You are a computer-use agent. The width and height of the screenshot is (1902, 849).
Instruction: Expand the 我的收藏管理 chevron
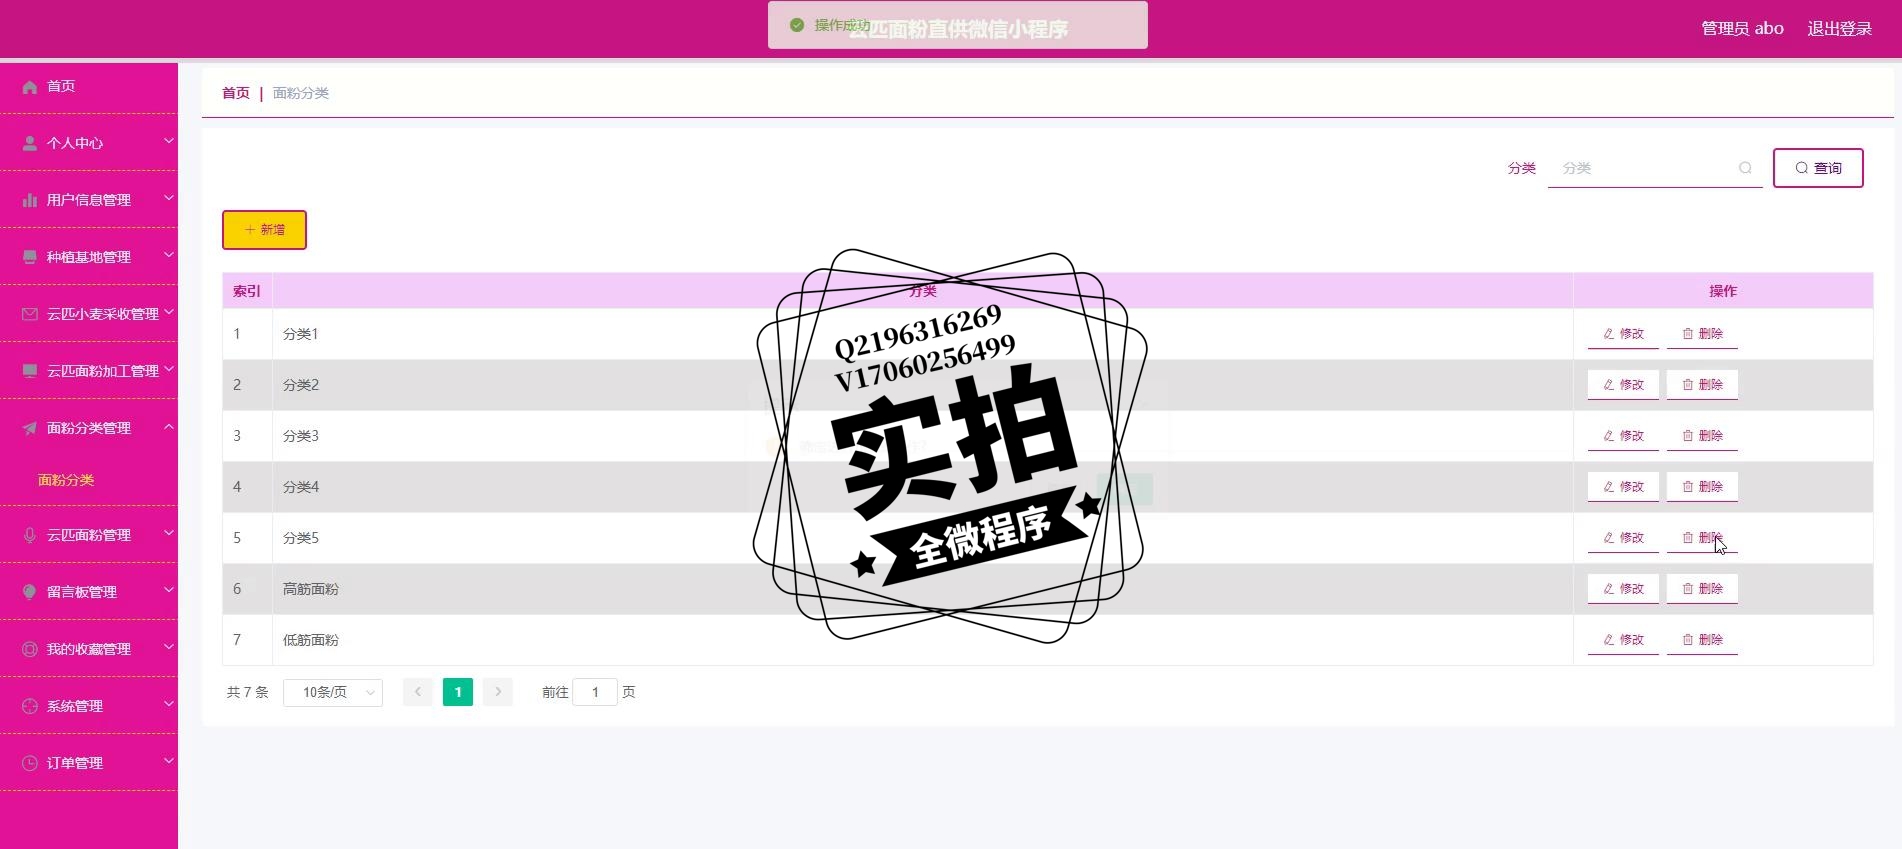point(169,647)
